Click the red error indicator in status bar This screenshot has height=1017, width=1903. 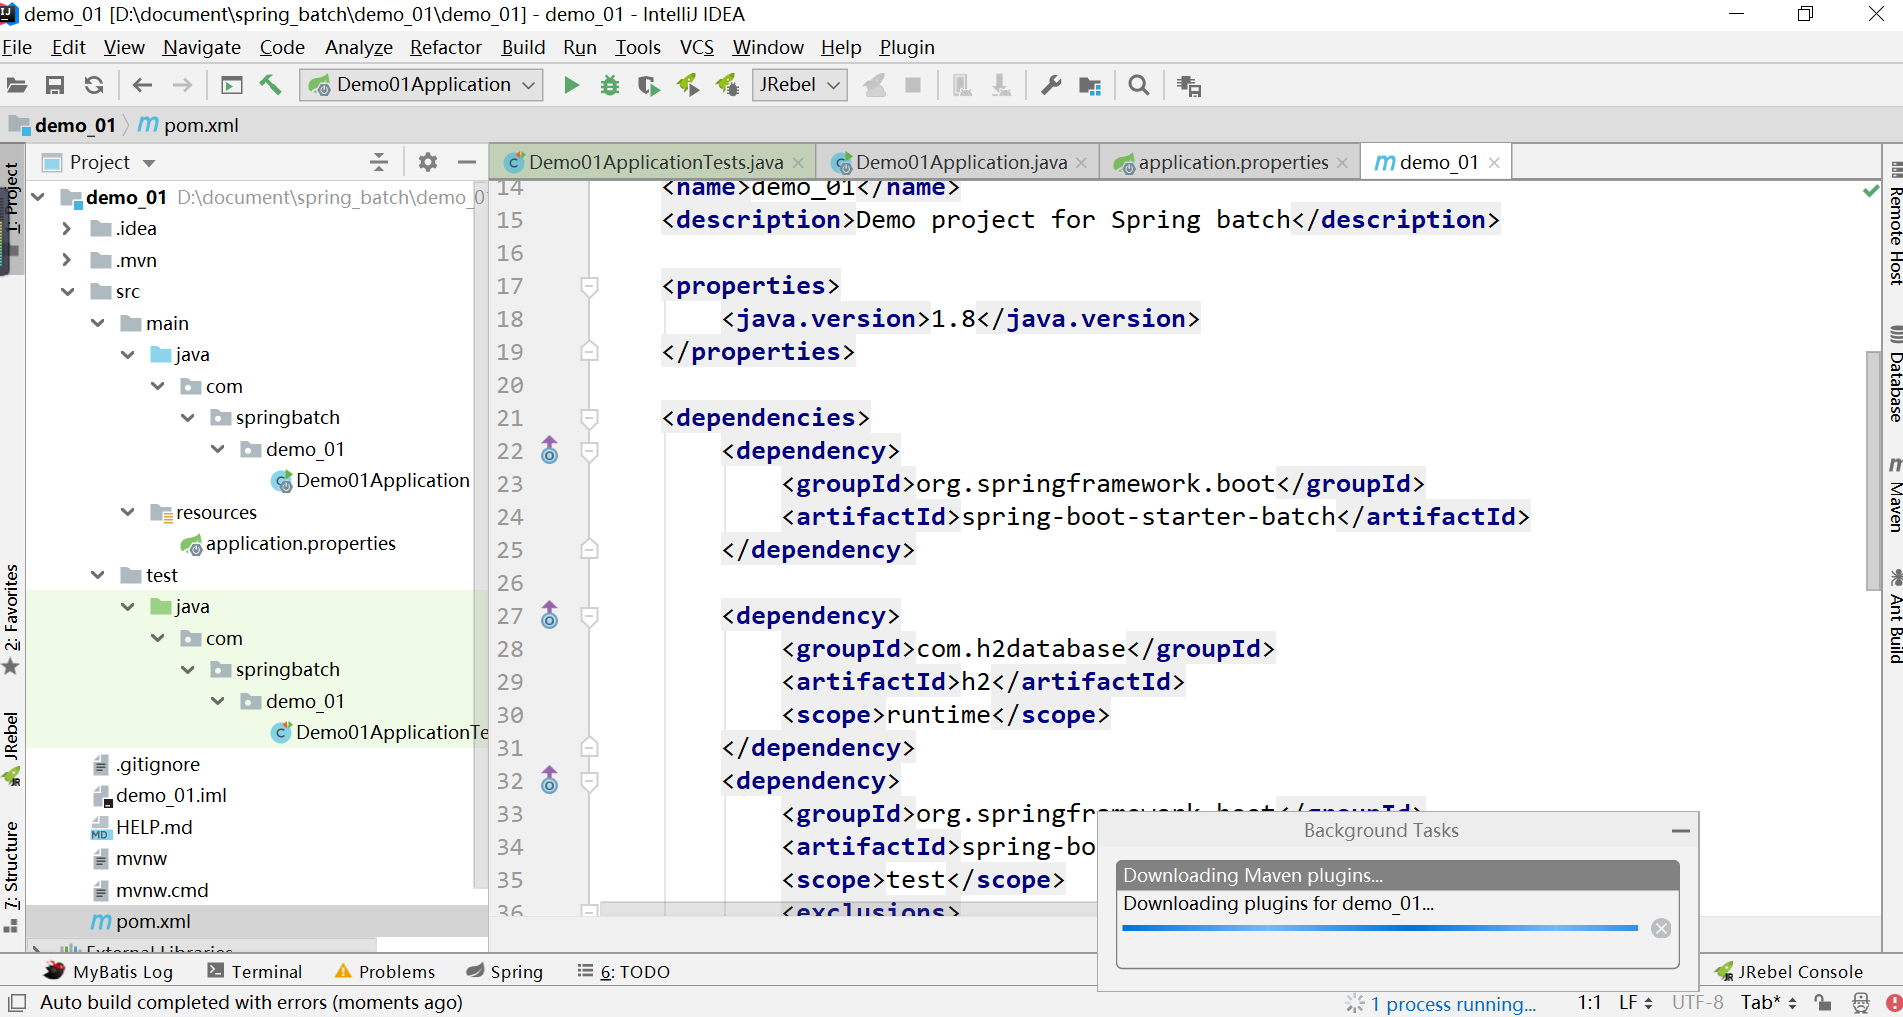click(x=1893, y=1003)
